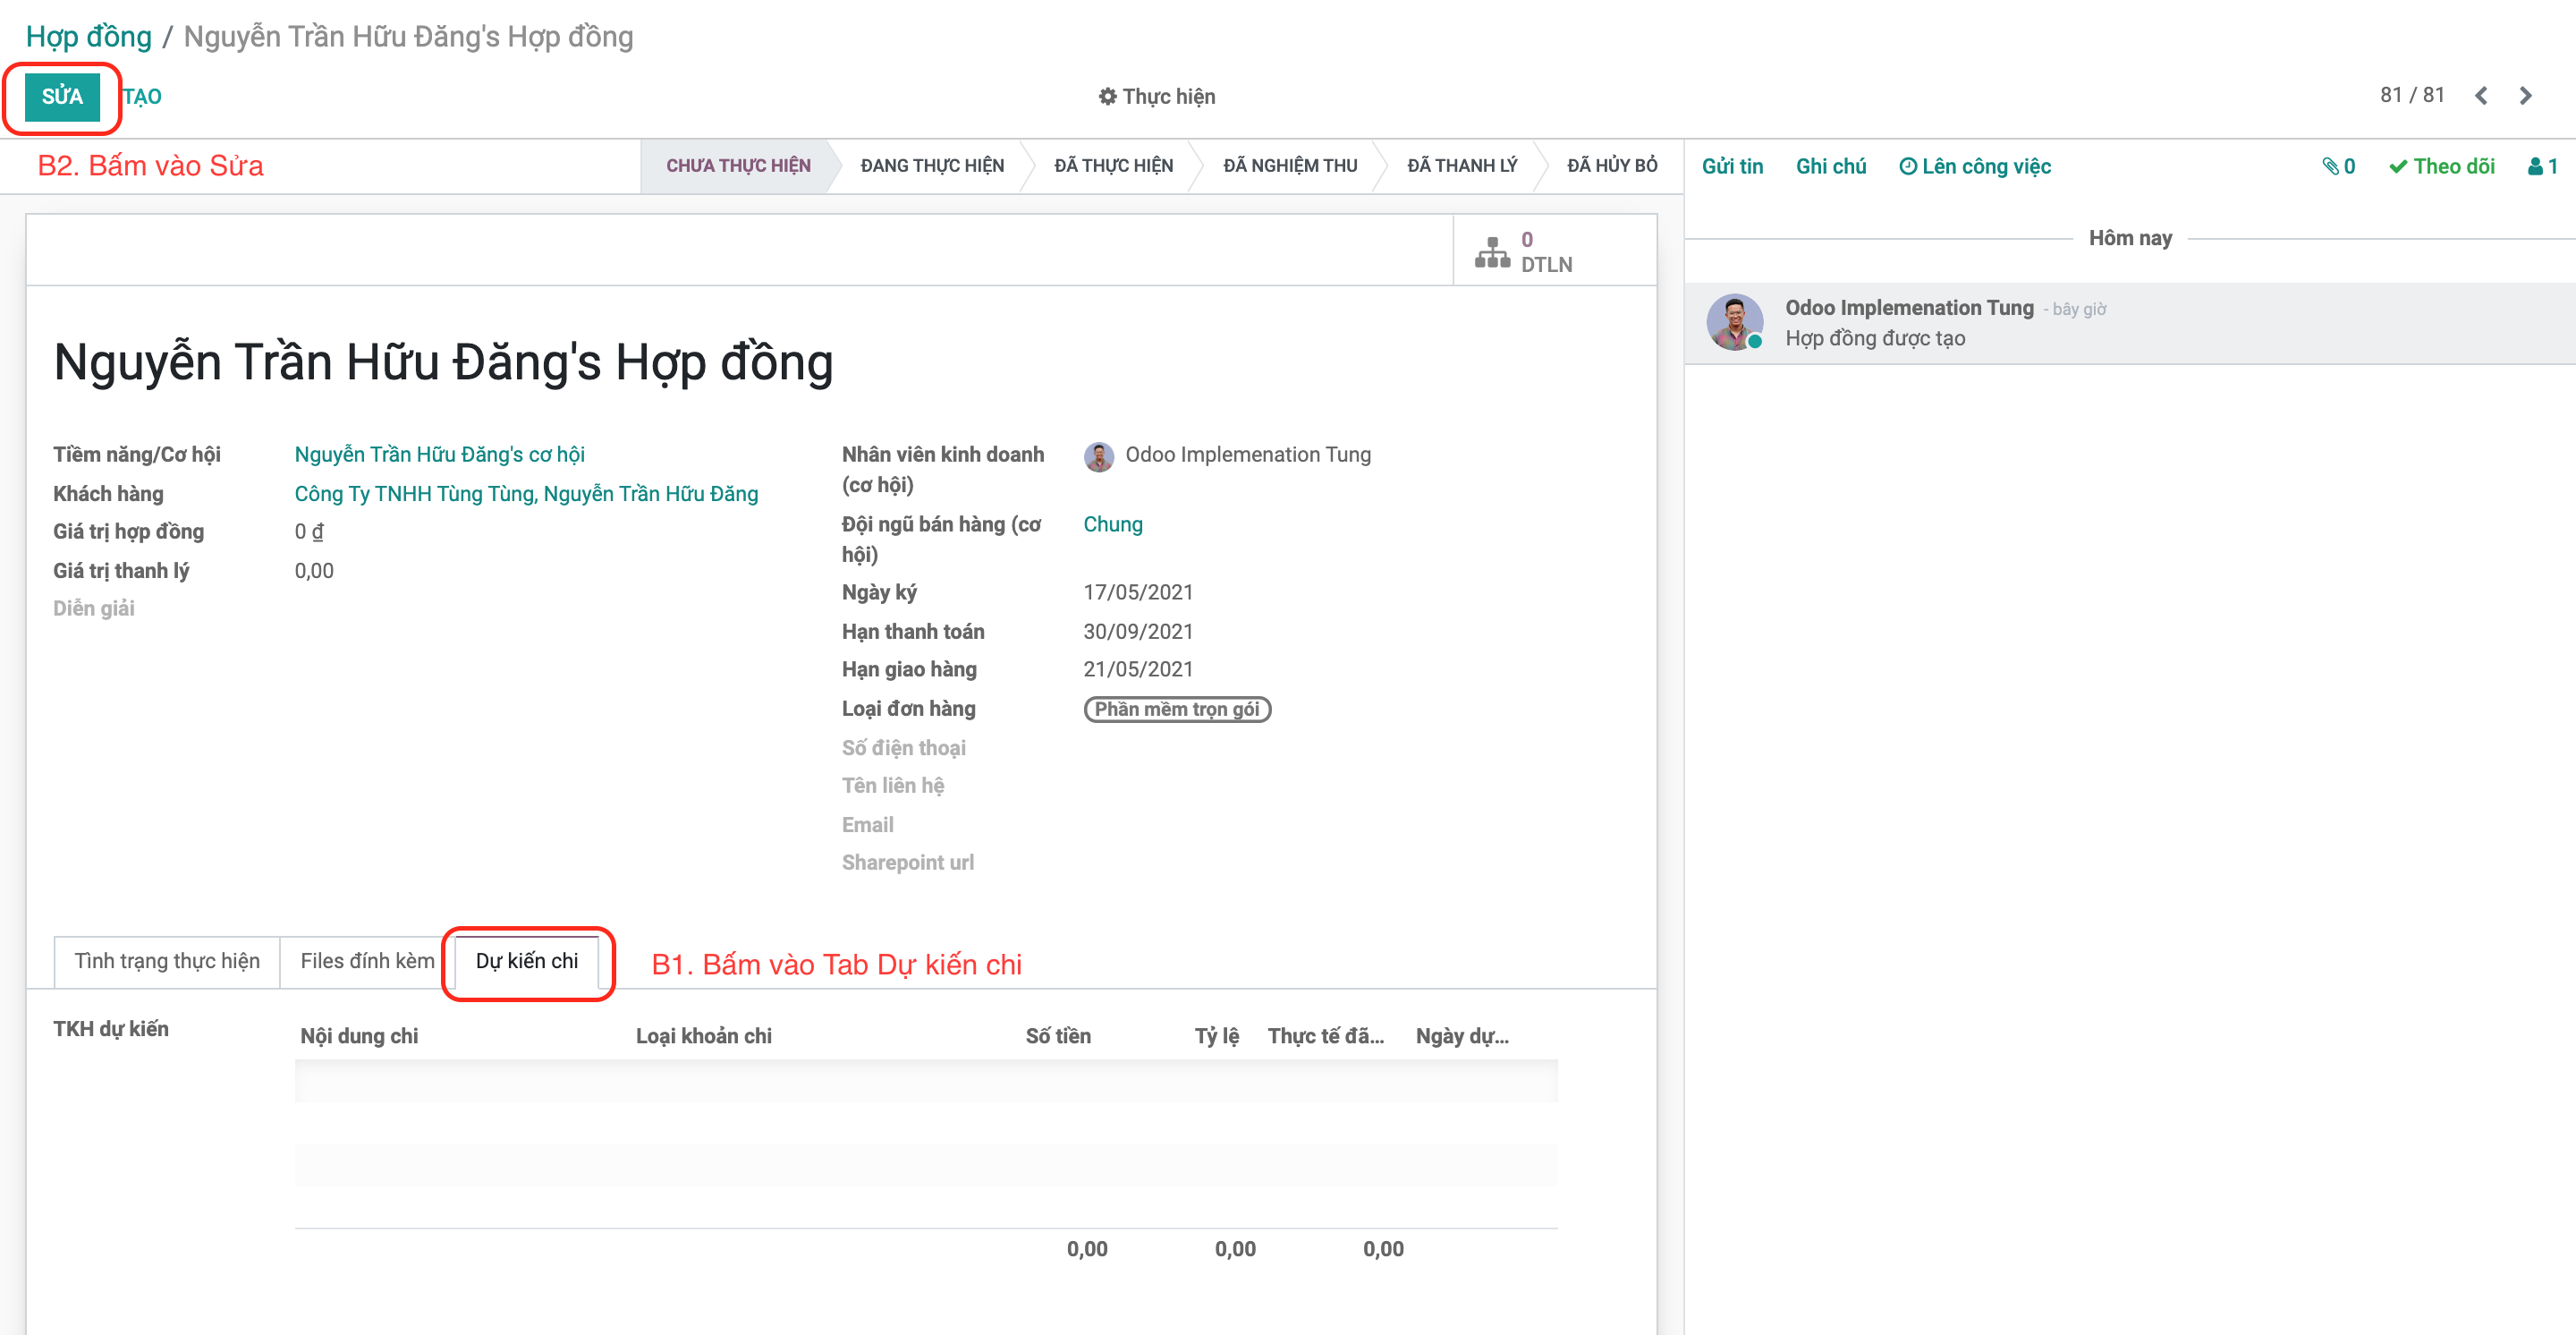Go to previous record with the left arrow
The image size is (2576, 1335).
point(2481,95)
